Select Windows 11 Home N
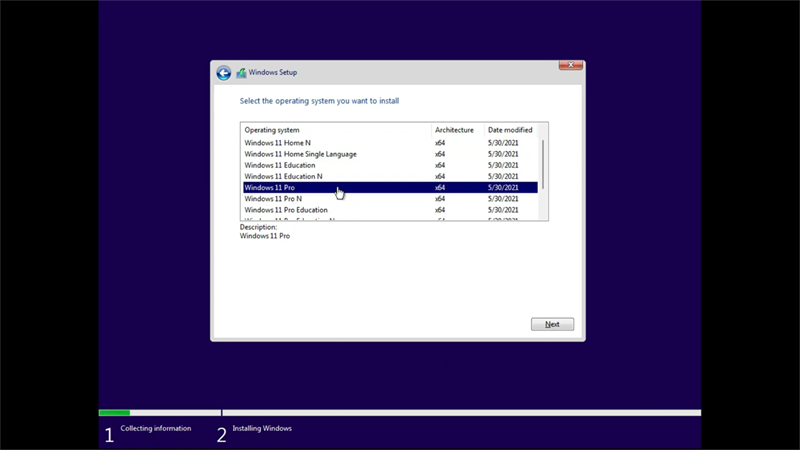This screenshot has height=450, width=800. 278,143
